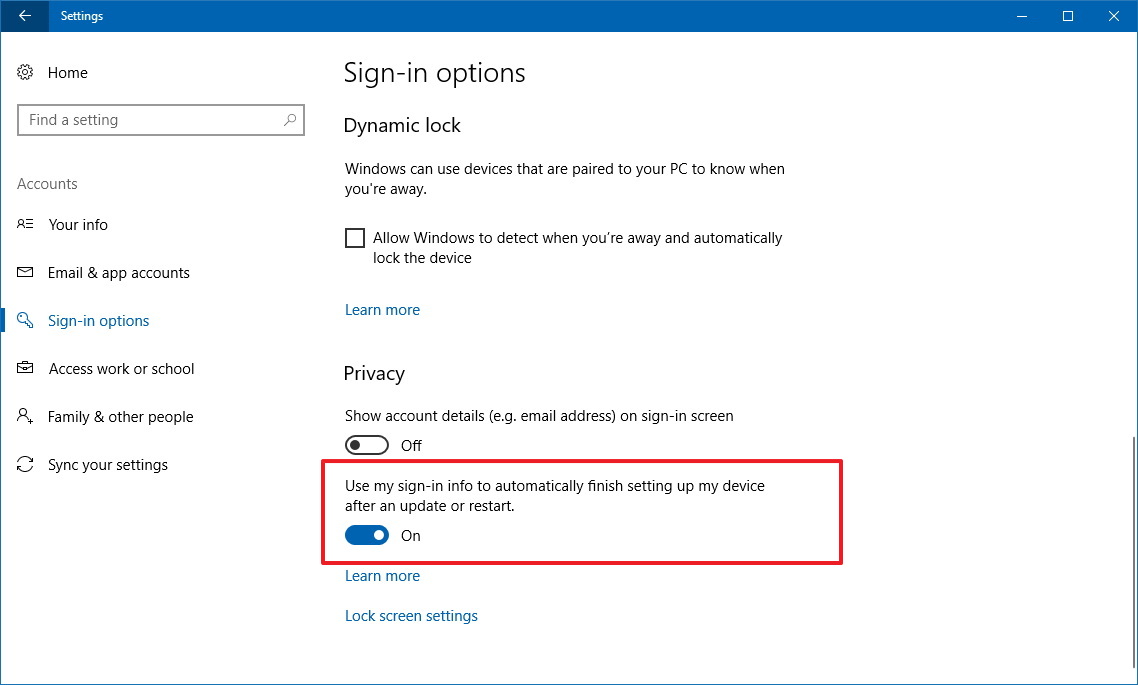This screenshot has width=1138, height=685.
Task: Open Your info account settings
Action: click(x=25, y=224)
